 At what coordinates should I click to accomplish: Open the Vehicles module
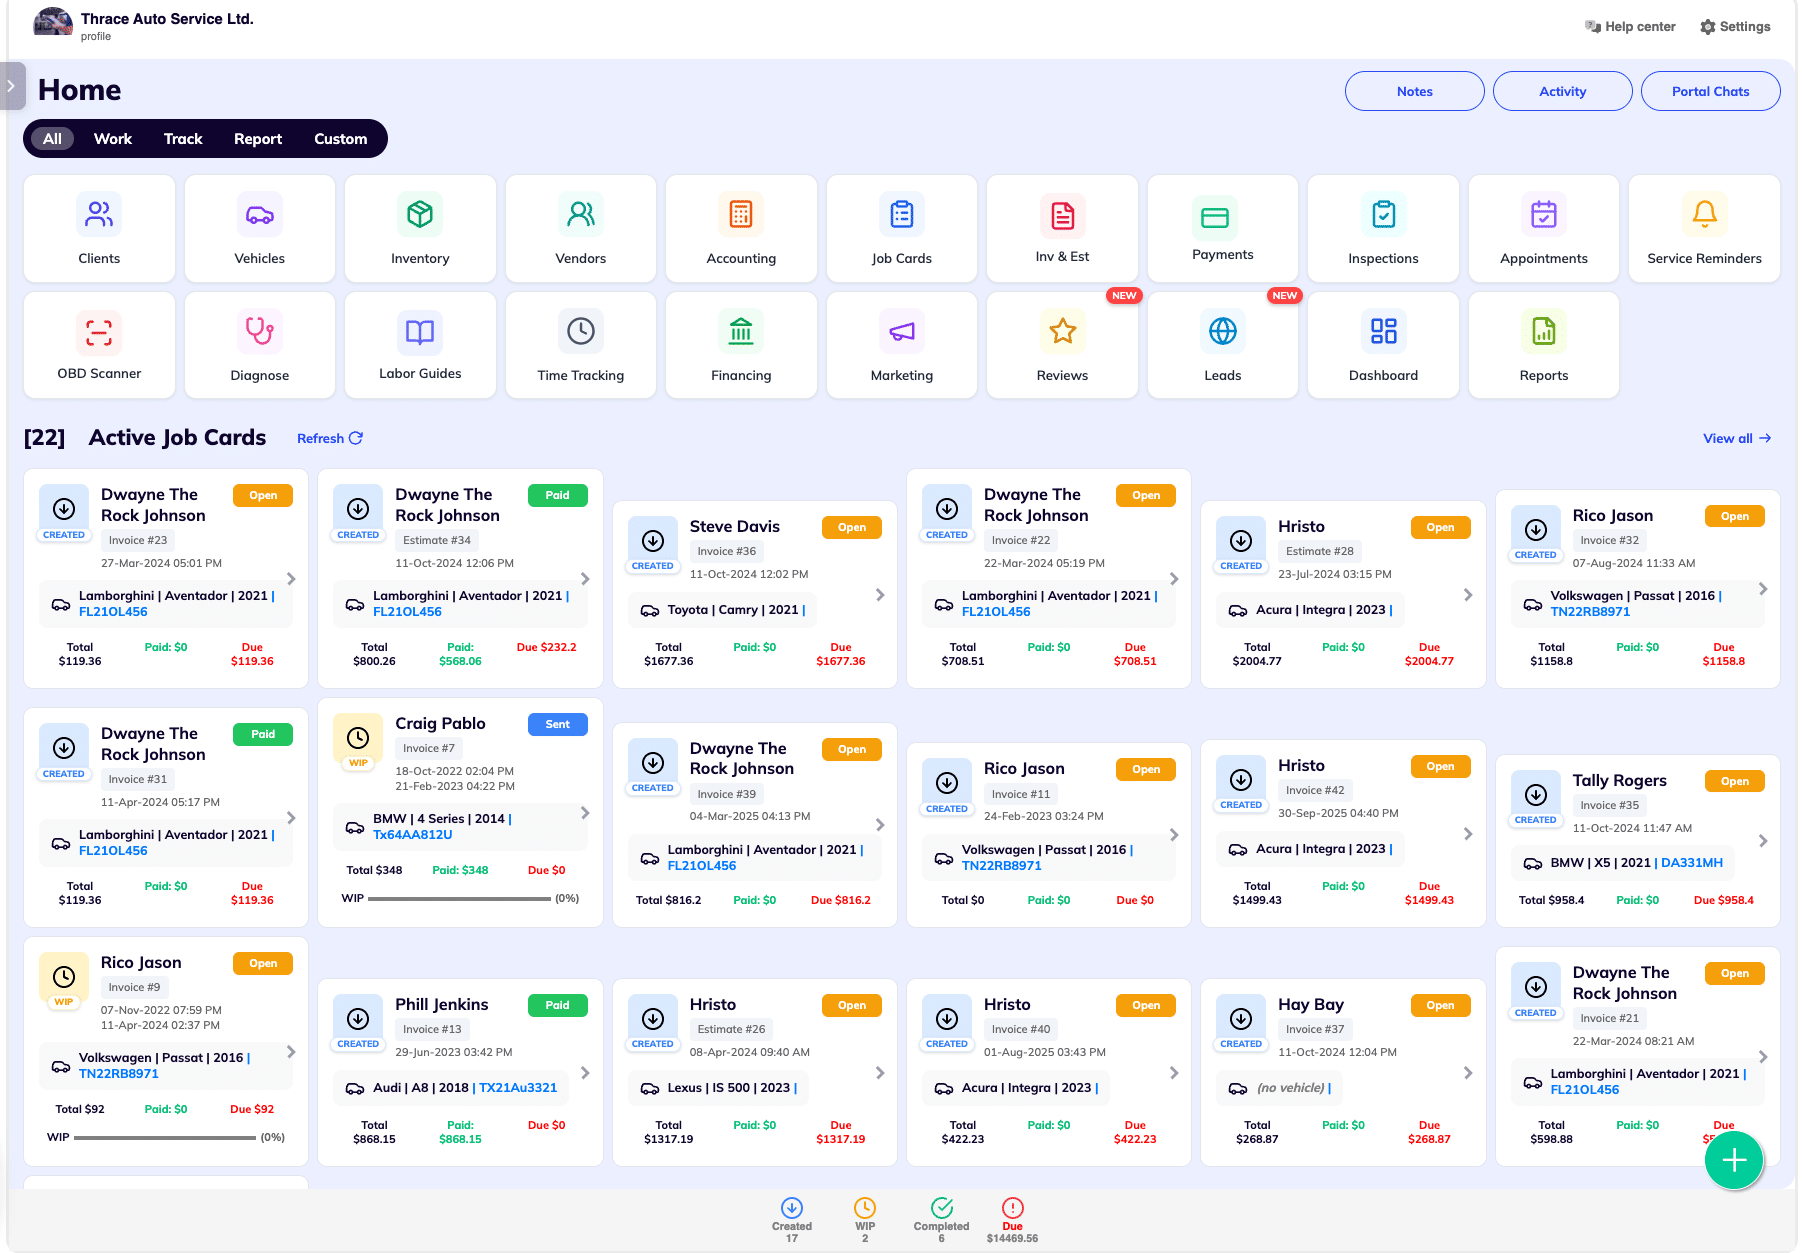point(259,229)
